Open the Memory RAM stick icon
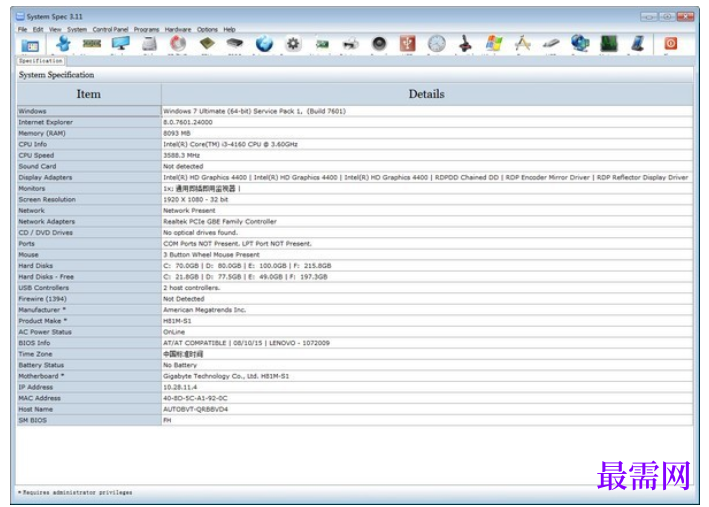 [x=92, y=44]
